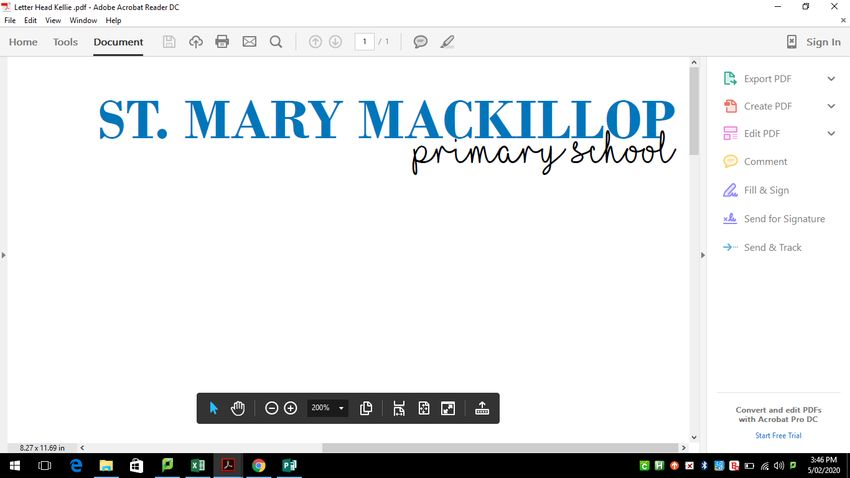Open the Comment tool in right pane

[765, 162]
